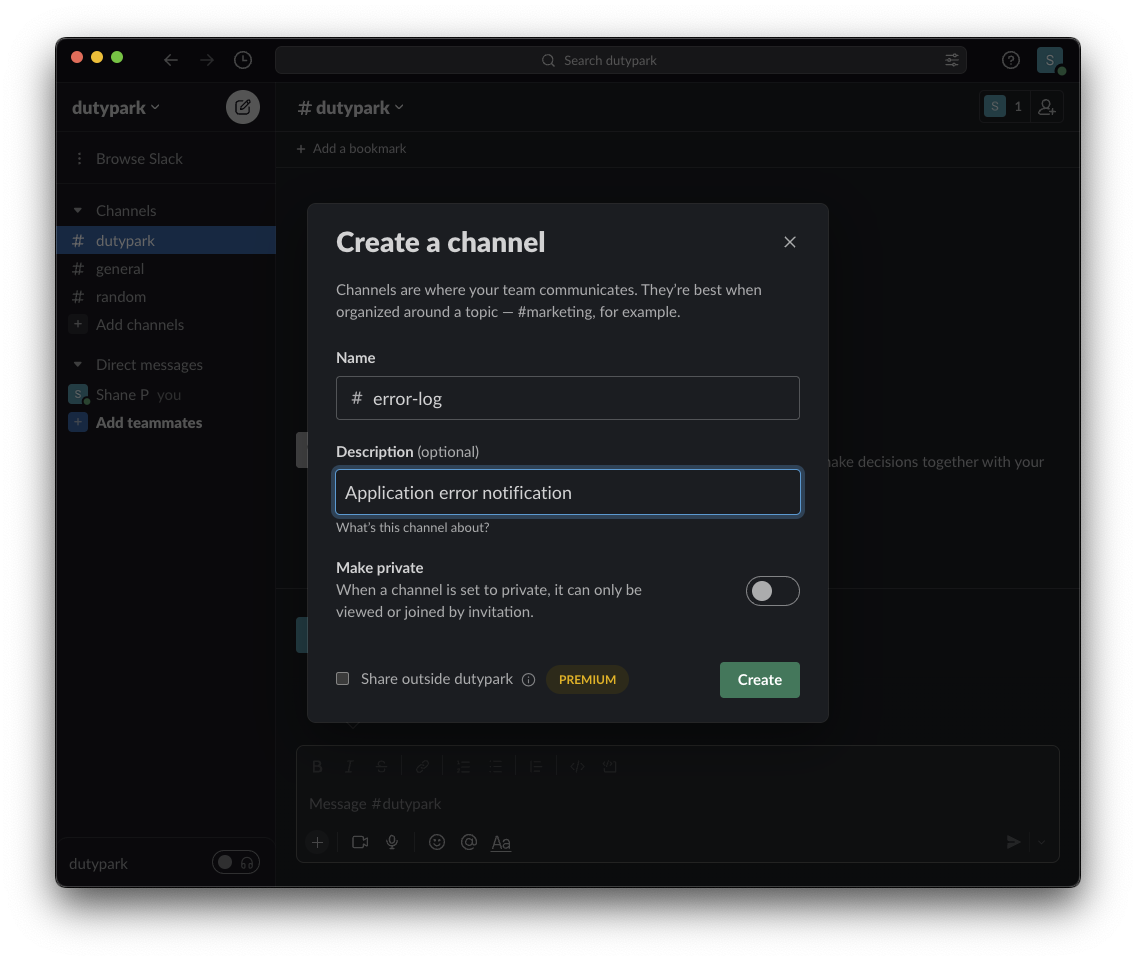Click Add channels in sidebar
This screenshot has height=961, width=1136.
click(x=166, y=325)
